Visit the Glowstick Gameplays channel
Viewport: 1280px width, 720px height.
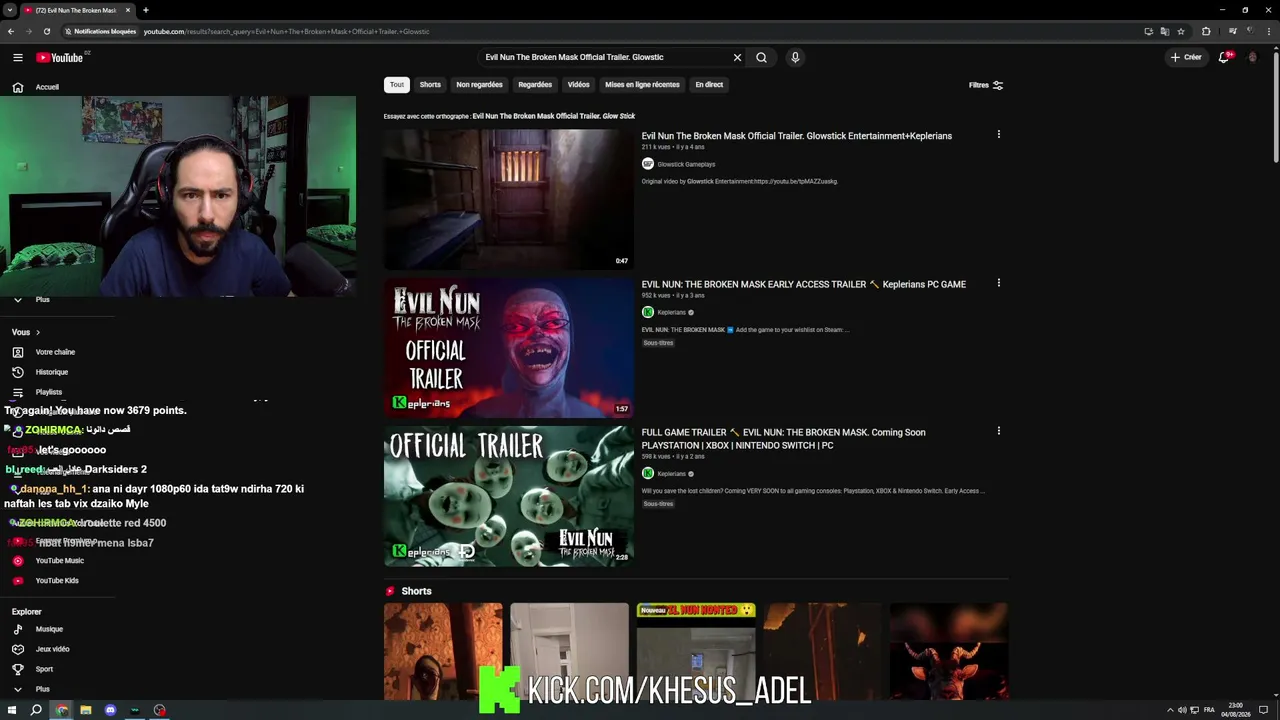[x=686, y=164]
